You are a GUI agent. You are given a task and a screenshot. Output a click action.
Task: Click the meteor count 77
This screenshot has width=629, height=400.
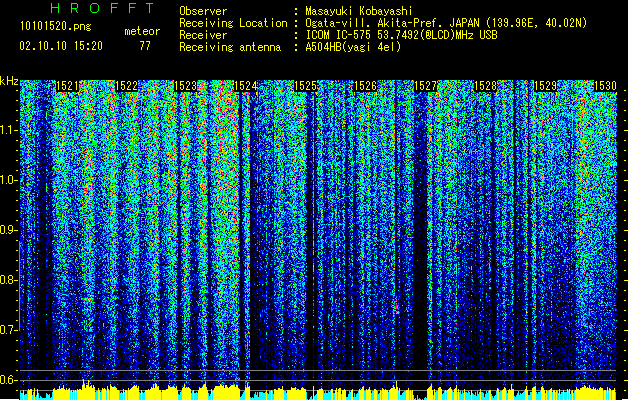145,46
